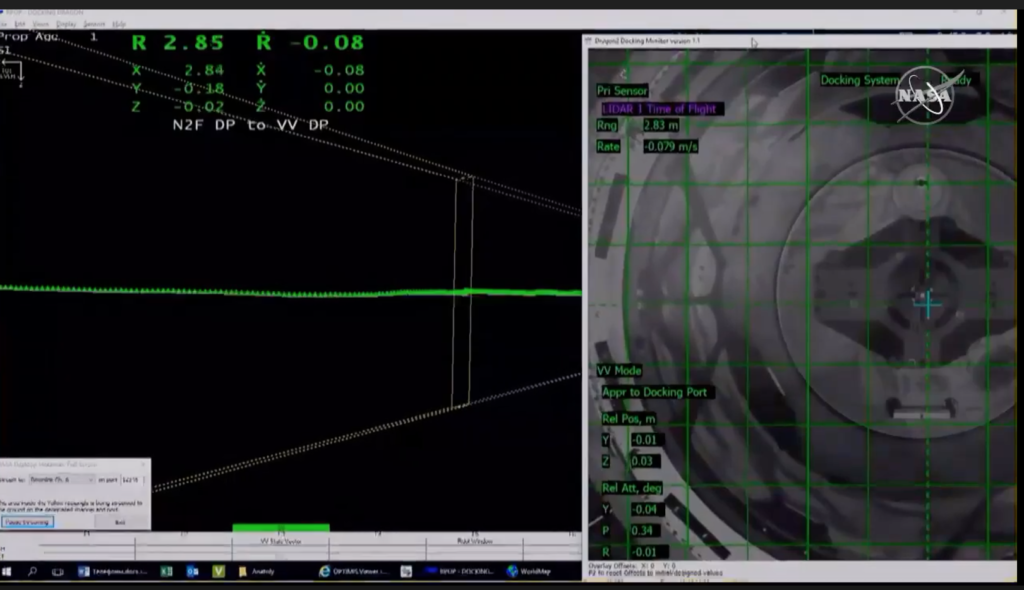Click the Rng 2.83 m value

point(660,125)
